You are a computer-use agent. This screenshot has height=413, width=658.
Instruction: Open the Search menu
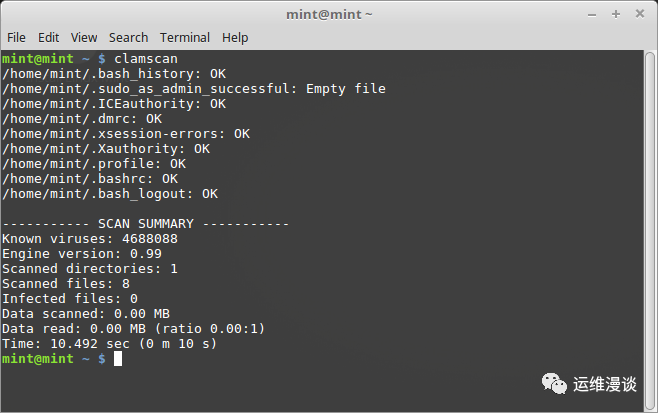[128, 38]
